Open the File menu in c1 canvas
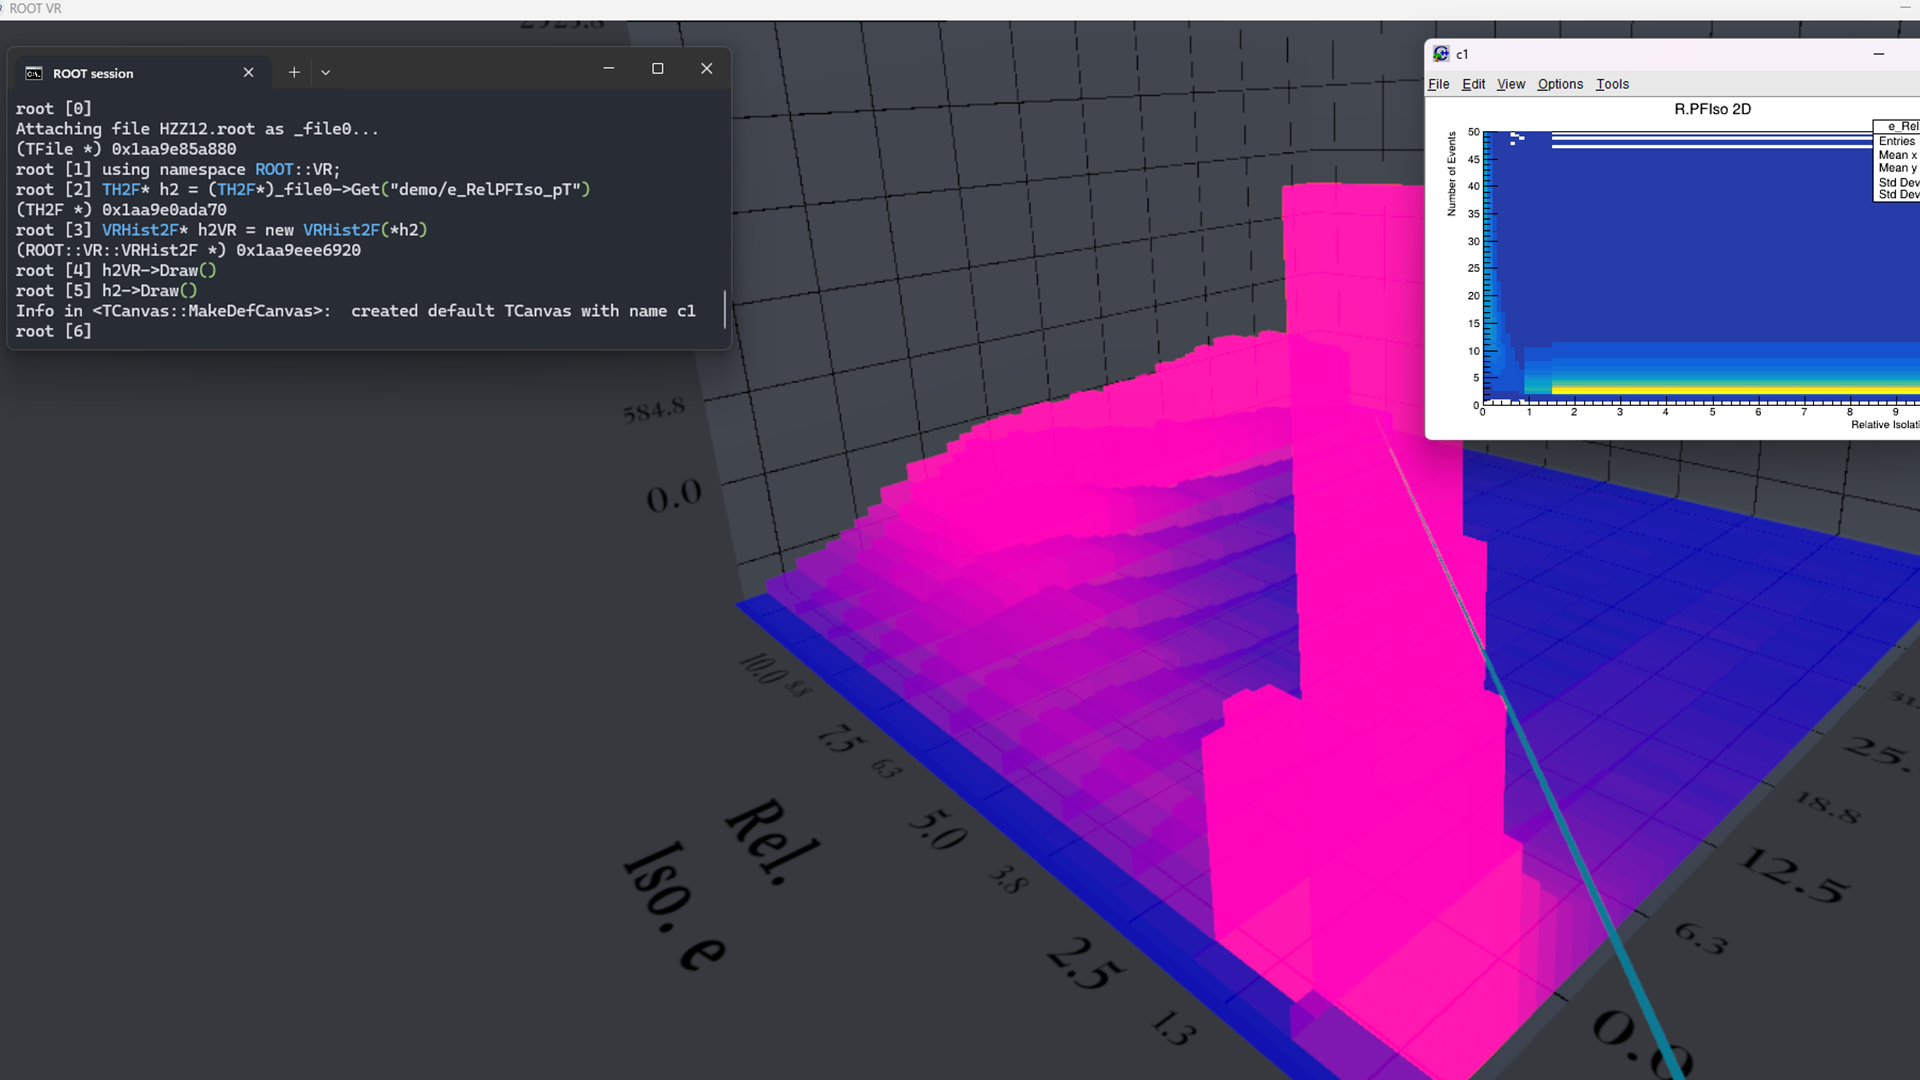 coord(1438,84)
